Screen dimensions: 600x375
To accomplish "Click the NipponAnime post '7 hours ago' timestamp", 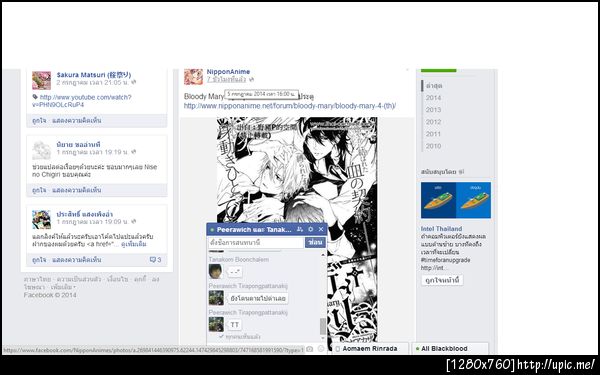I will coord(226,80).
